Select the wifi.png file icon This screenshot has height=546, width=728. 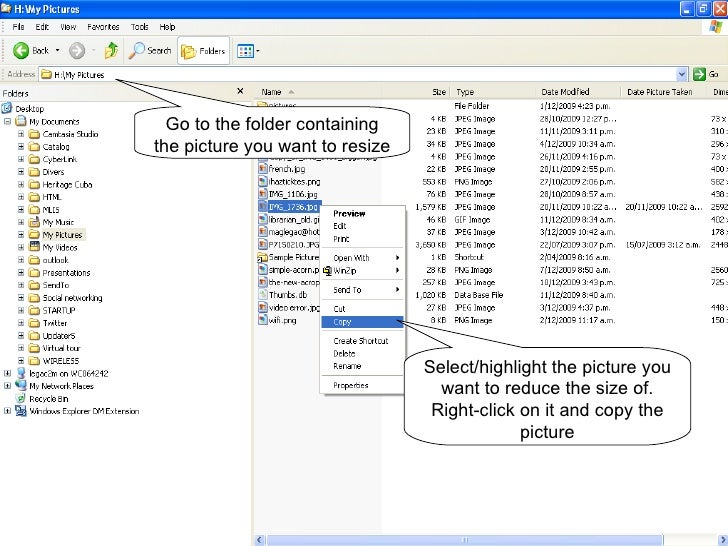point(263,320)
